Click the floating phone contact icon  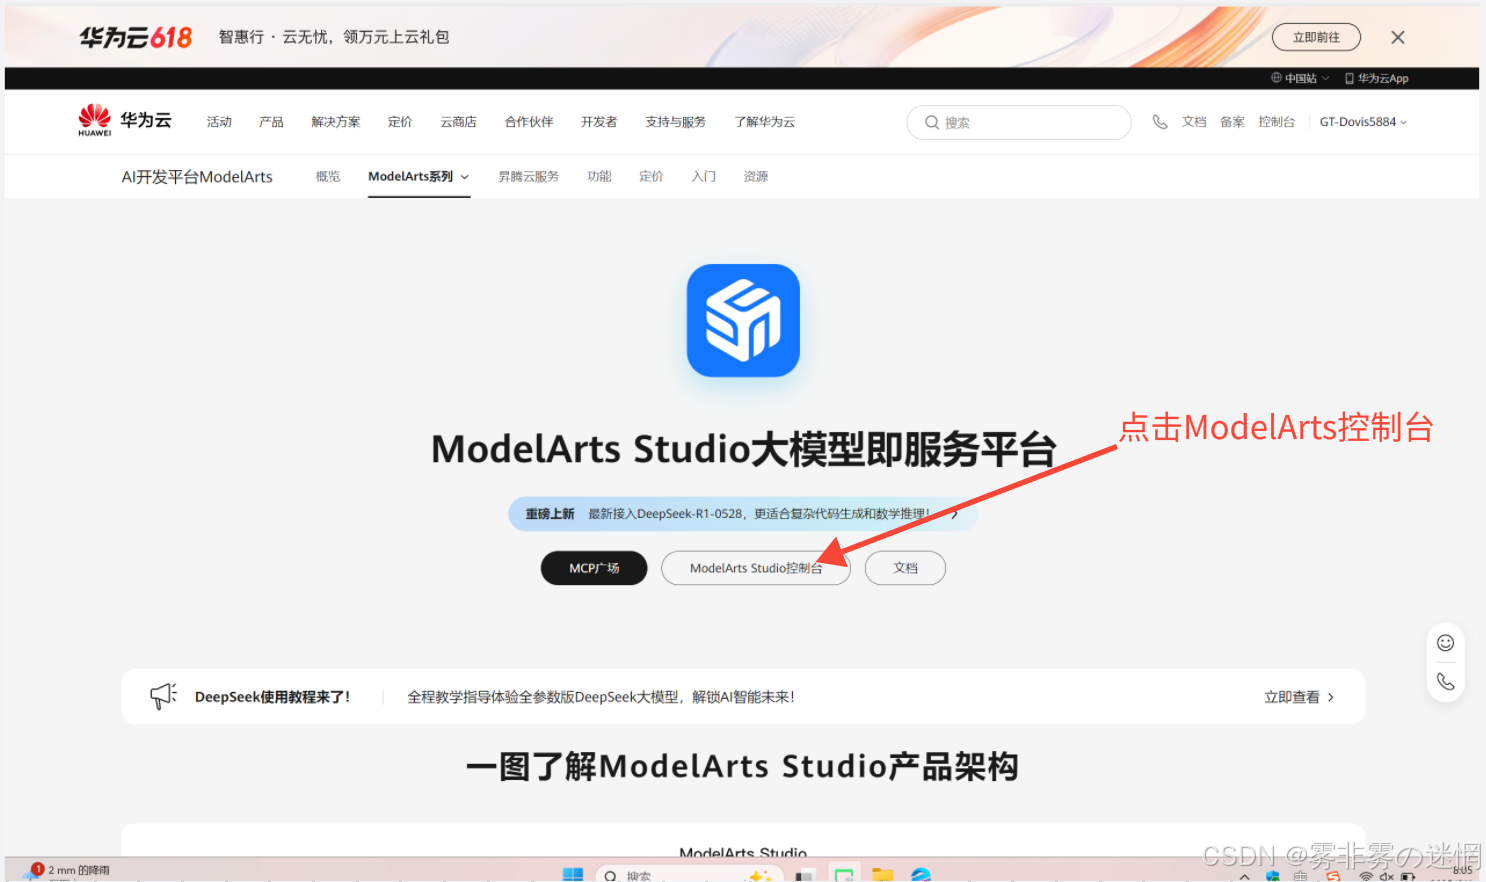click(x=1445, y=681)
